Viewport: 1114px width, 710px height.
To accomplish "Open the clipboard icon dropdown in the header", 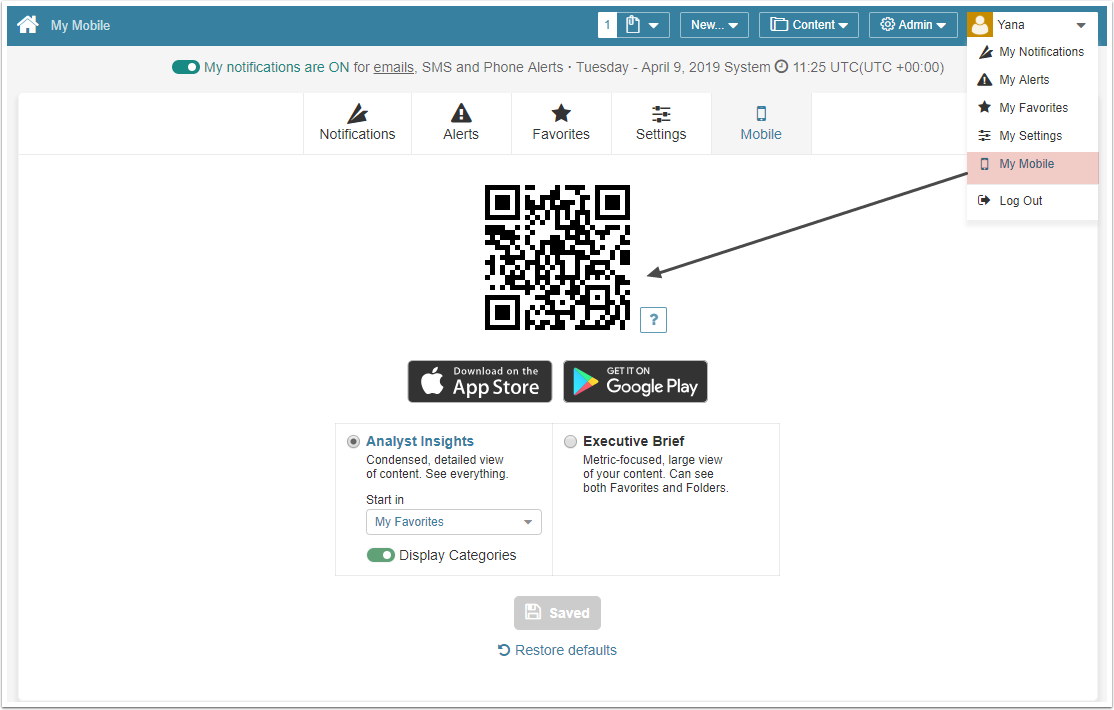I will click(643, 25).
